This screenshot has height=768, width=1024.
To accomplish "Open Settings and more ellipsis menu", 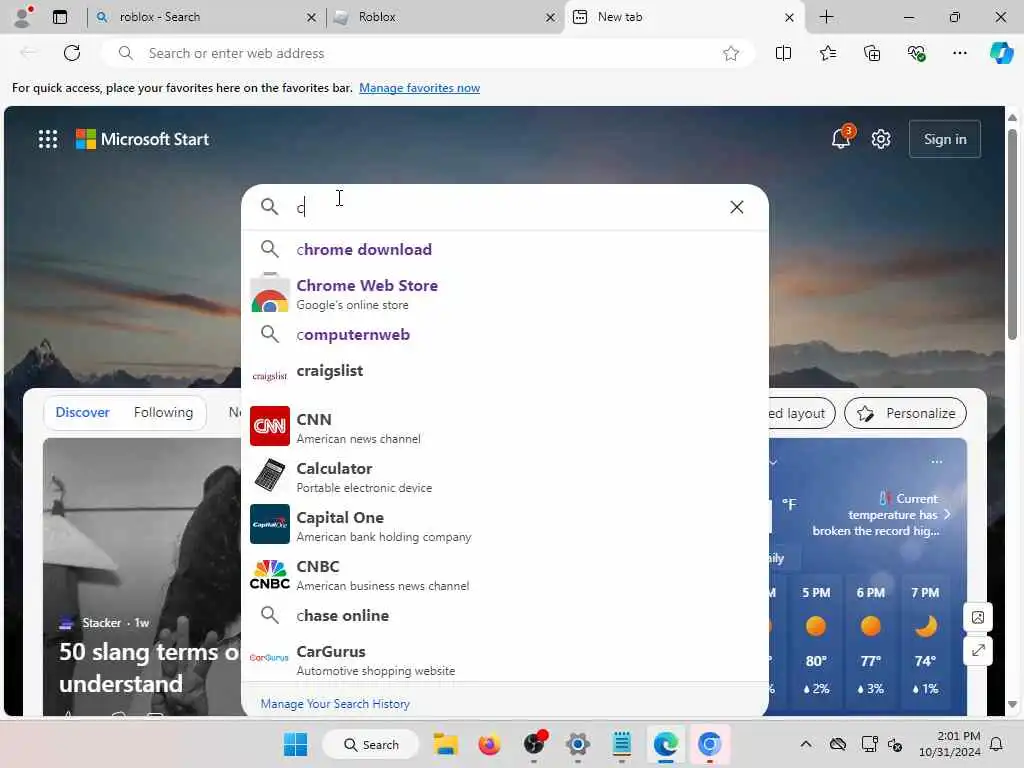I will pyautogui.click(x=959, y=53).
